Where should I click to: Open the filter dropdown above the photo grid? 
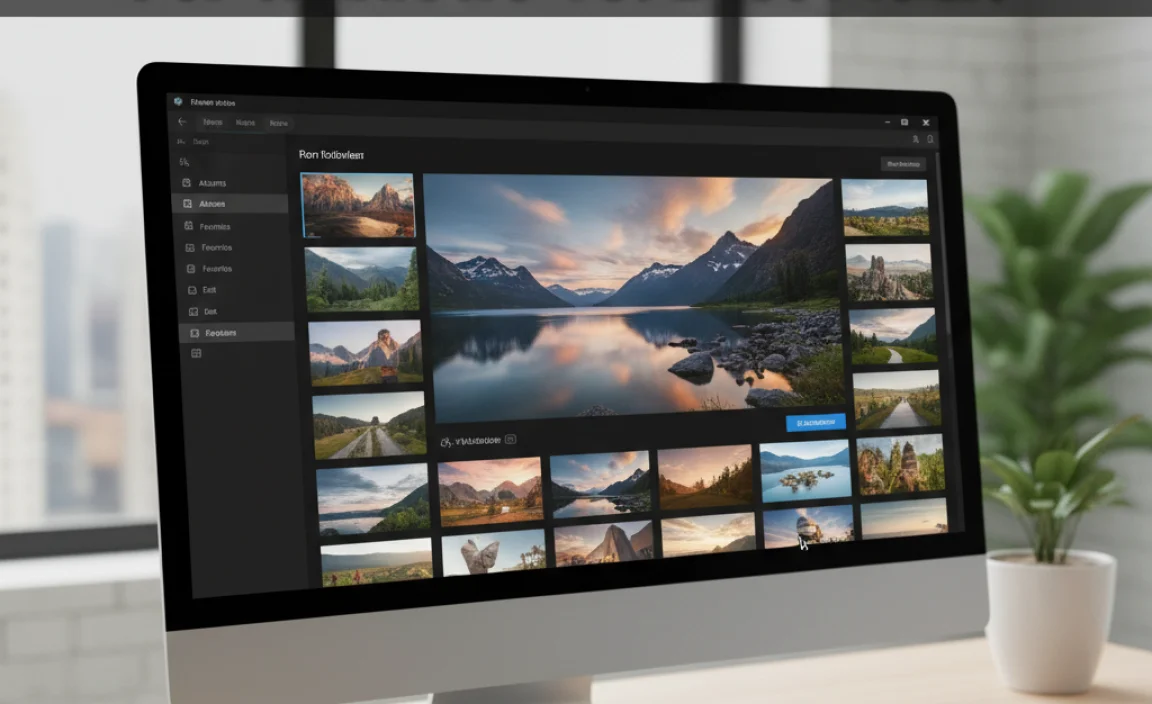pyautogui.click(x=902, y=163)
